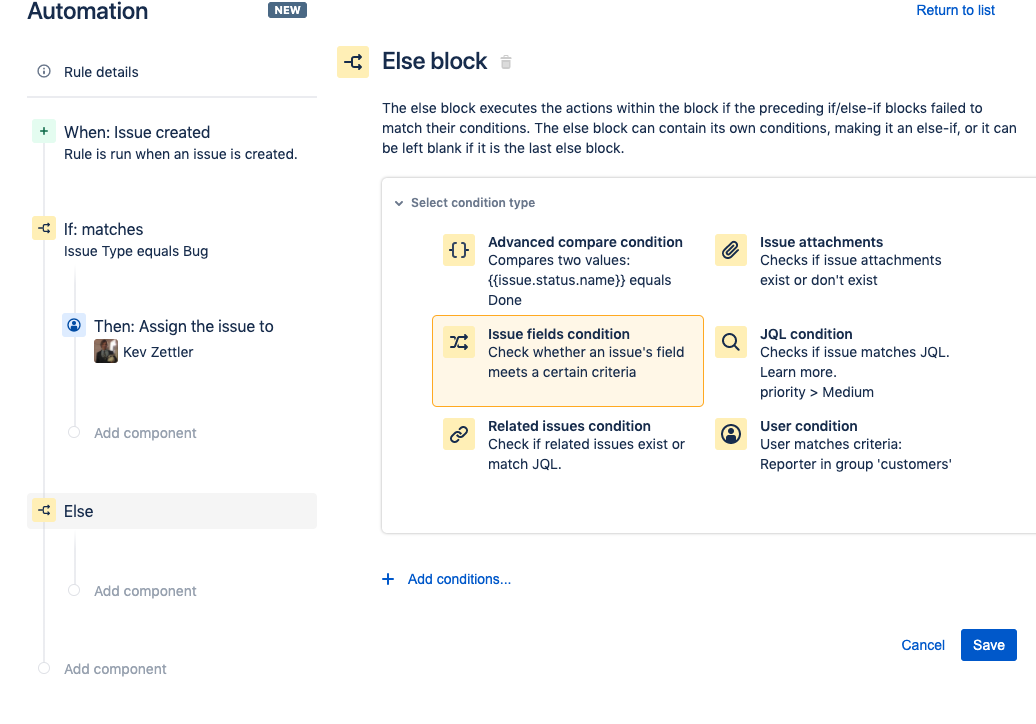Click the green plus icon on When: Issue created
The width and height of the screenshot is (1036, 724).
point(42,129)
